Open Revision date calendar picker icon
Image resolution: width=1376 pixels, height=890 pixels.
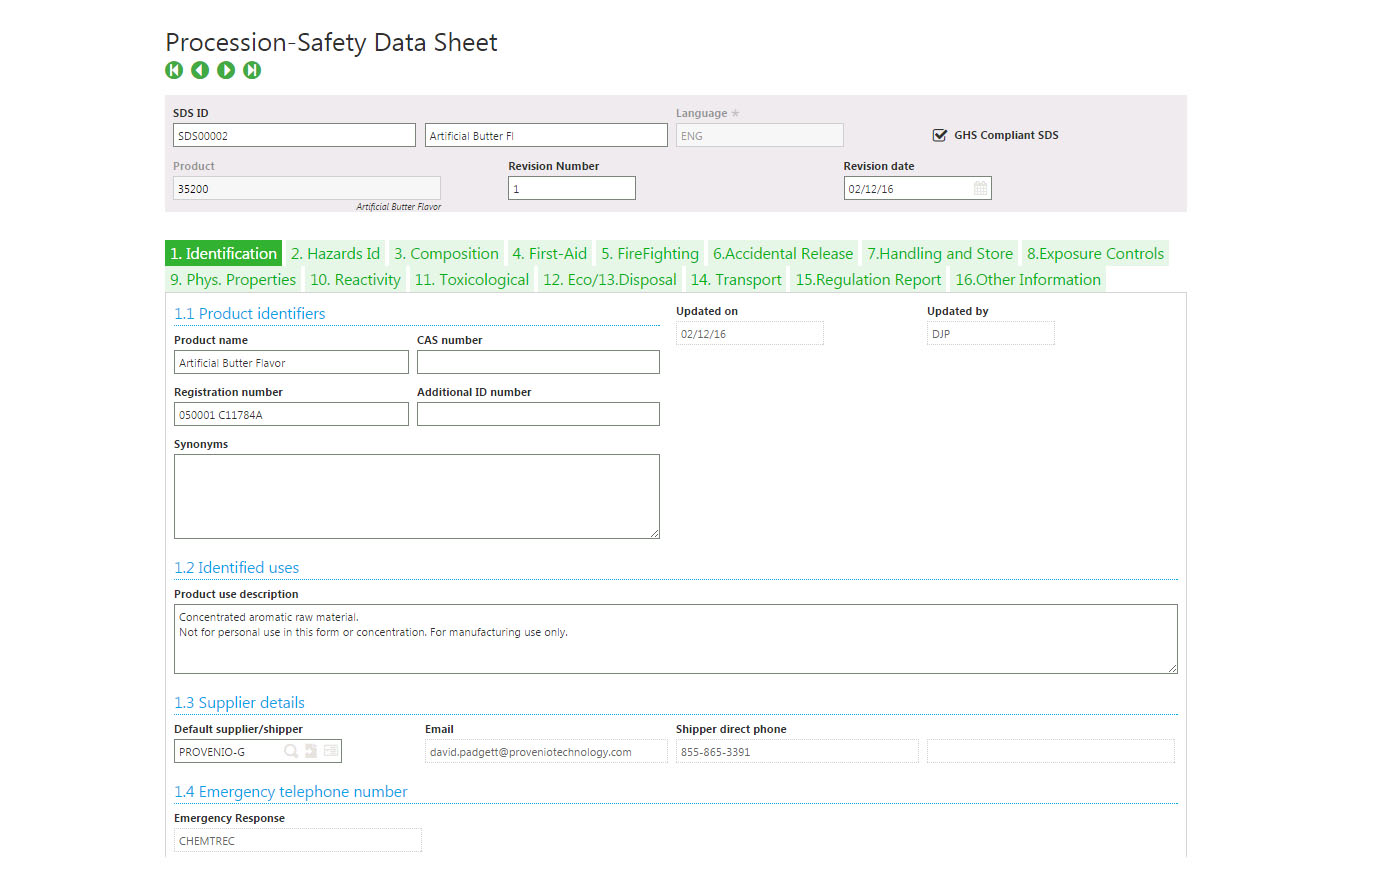point(980,188)
